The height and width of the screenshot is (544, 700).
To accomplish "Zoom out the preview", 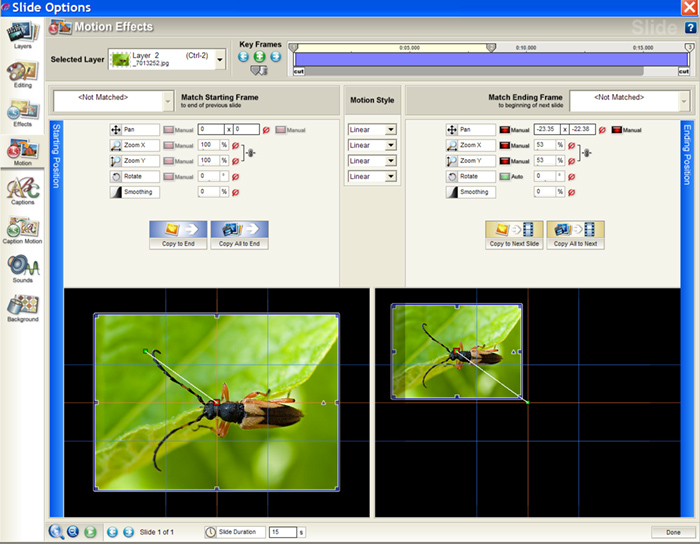I will pos(73,532).
